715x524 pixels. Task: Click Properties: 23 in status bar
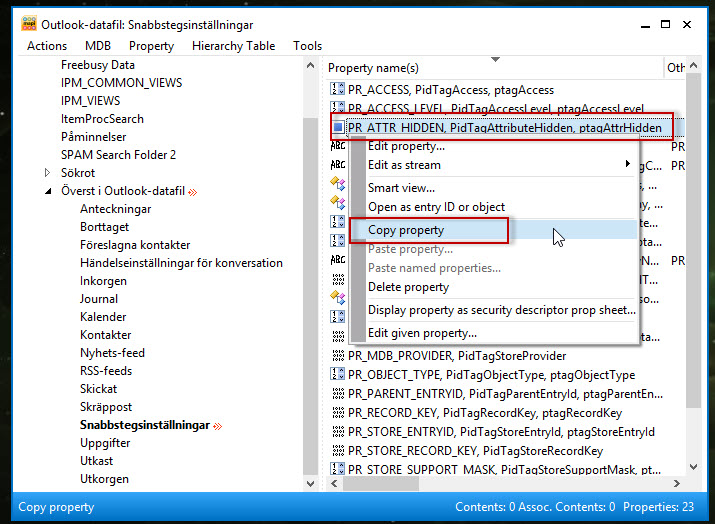(658, 507)
